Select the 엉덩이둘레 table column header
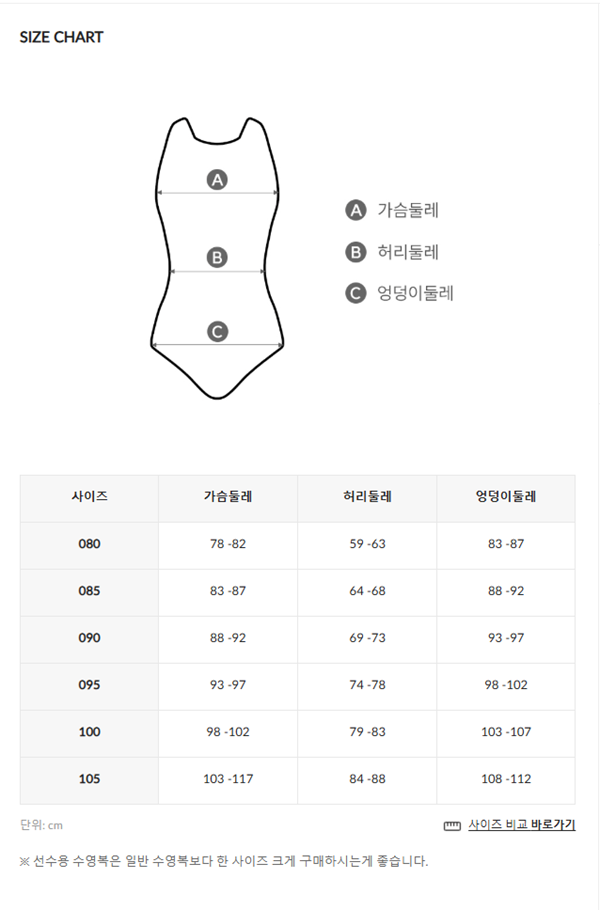The width and height of the screenshot is (600, 910). click(506, 498)
